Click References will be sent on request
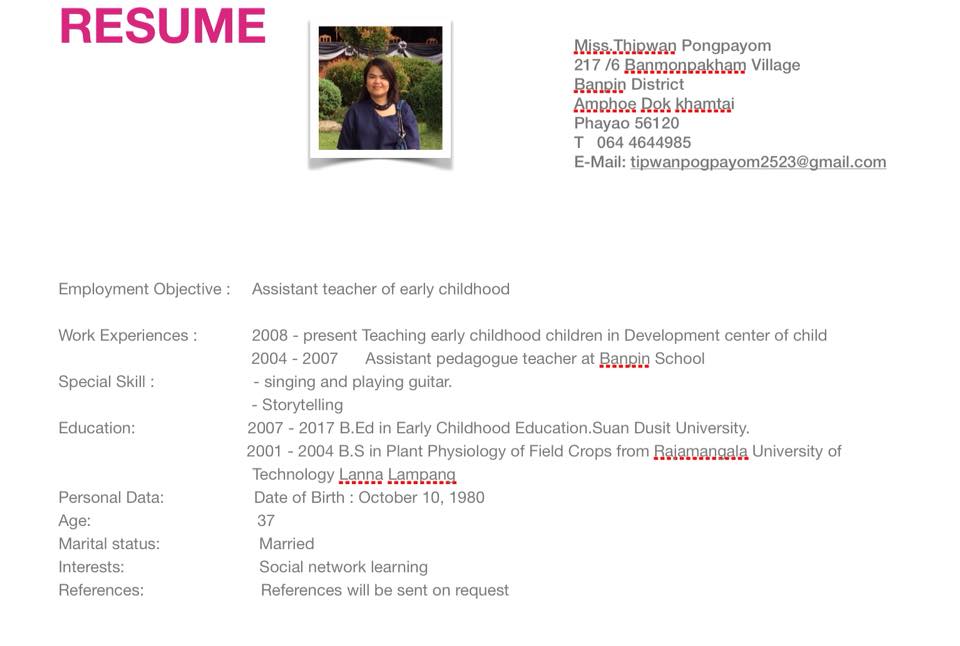 384,590
